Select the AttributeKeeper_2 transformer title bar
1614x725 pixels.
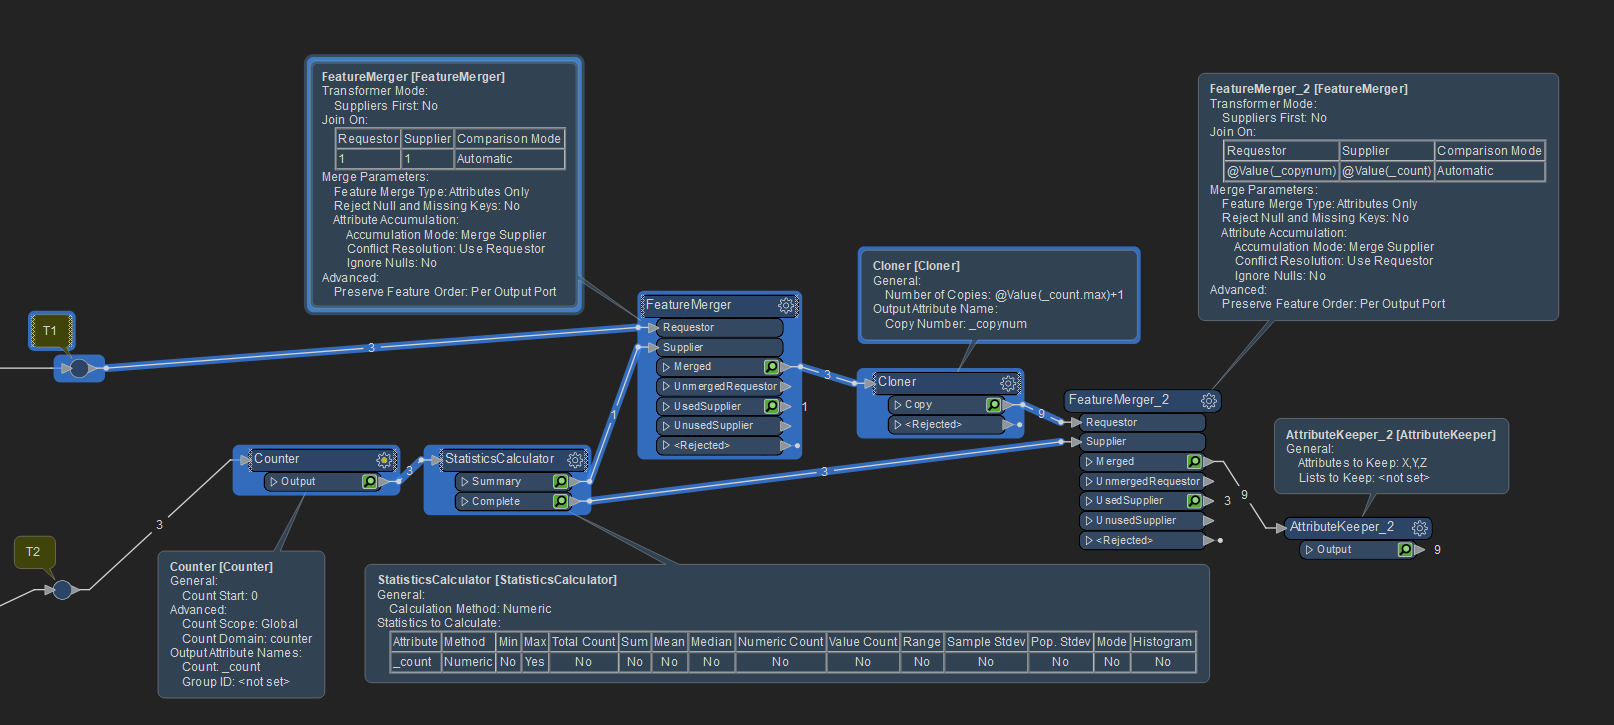pyautogui.click(x=1358, y=527)
